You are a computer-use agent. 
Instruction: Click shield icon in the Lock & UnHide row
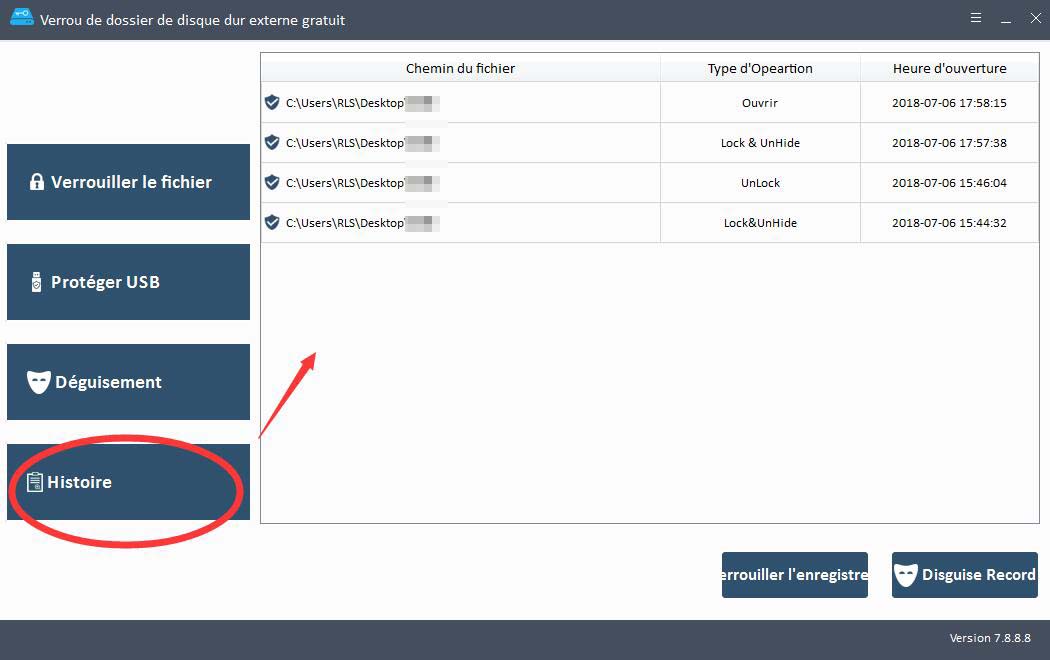click(272, 143)
